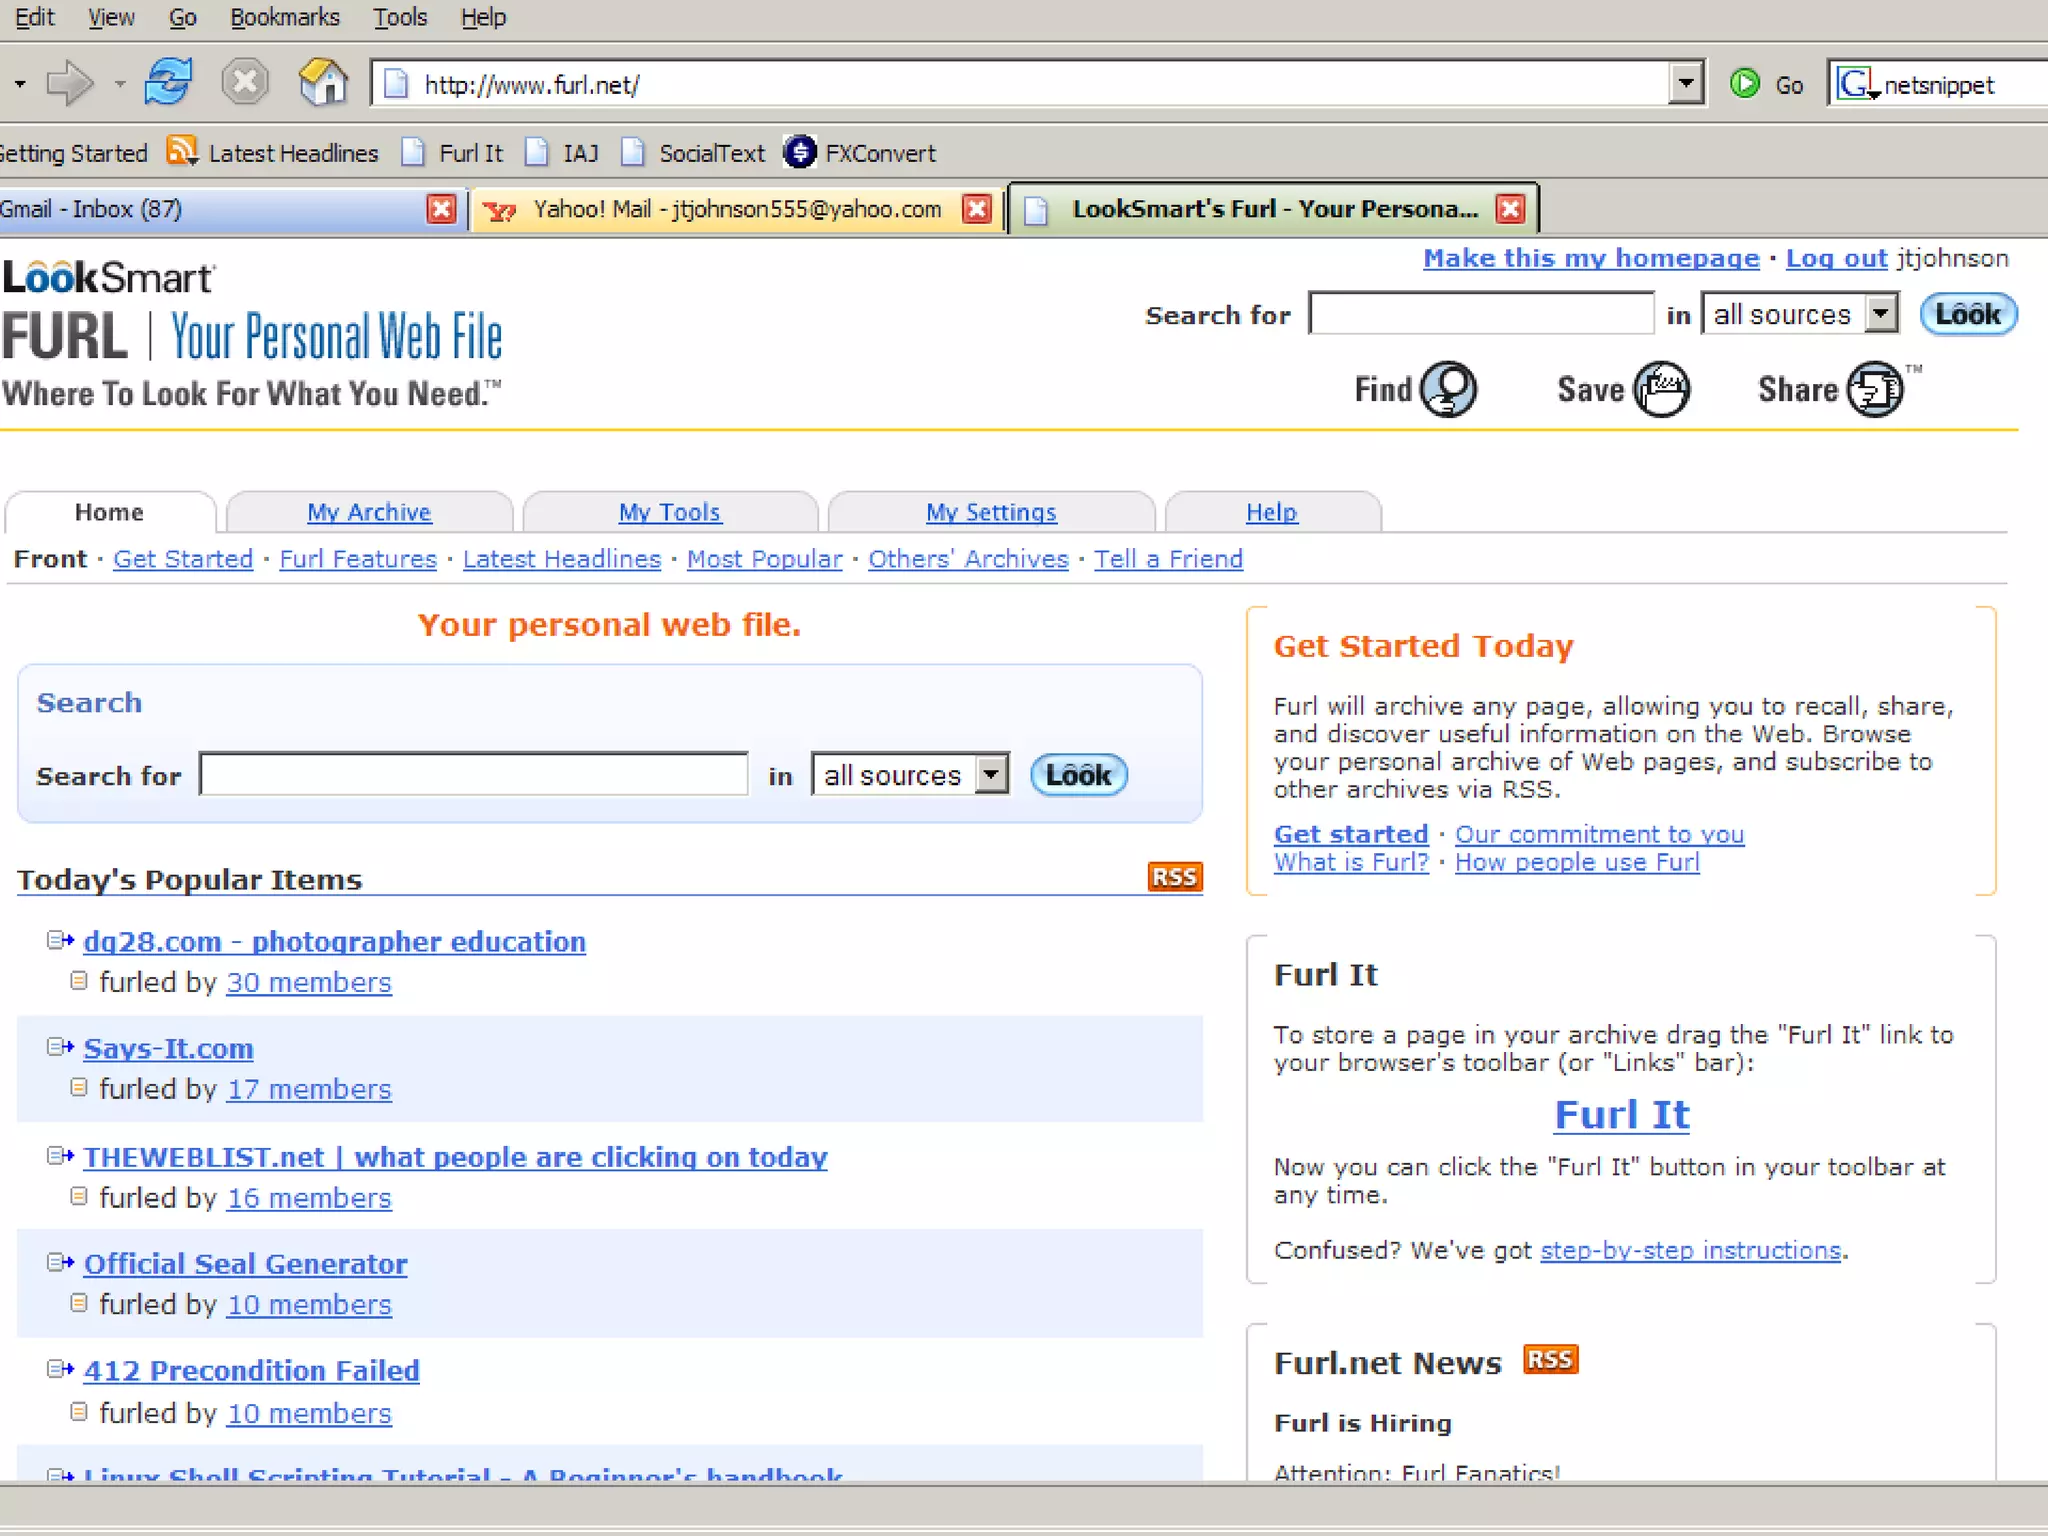Click the Latest Headlines RSS bookmark icon
The image size is (2048, 1536).
[182, 151]
